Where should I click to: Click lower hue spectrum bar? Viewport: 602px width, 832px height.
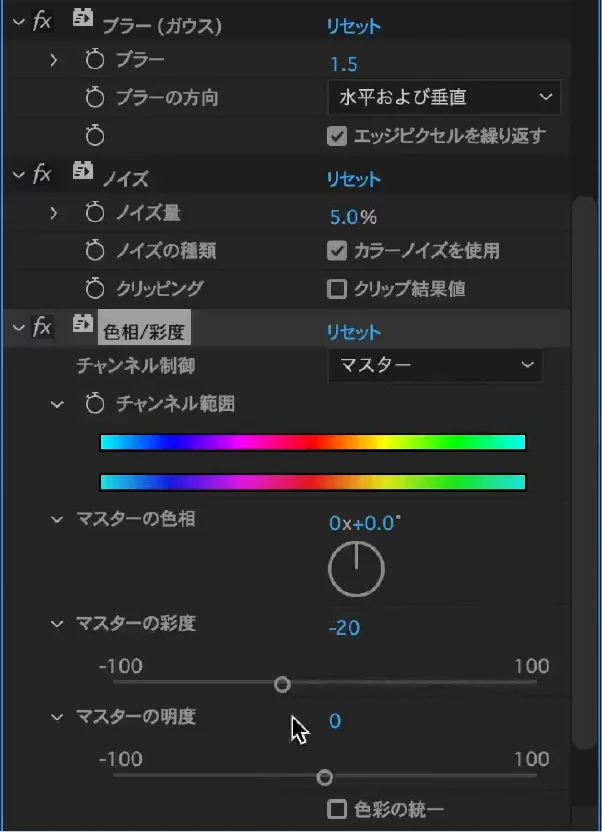click(x=313, y=482)
